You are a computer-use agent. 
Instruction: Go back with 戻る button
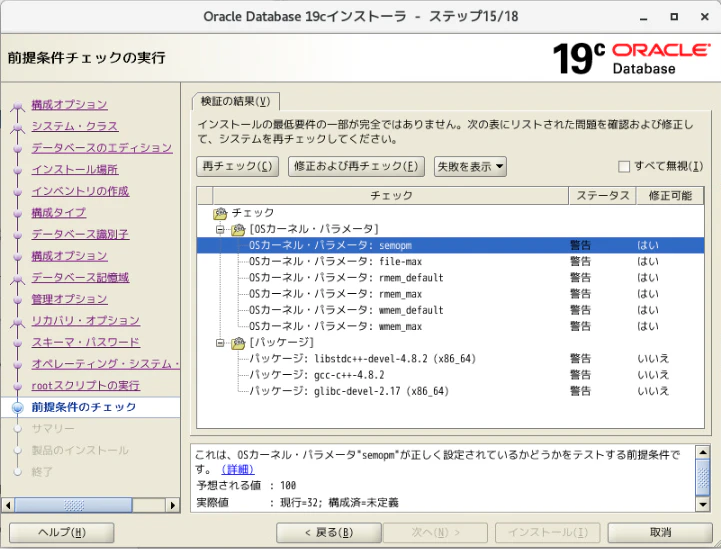coord(329,532)
